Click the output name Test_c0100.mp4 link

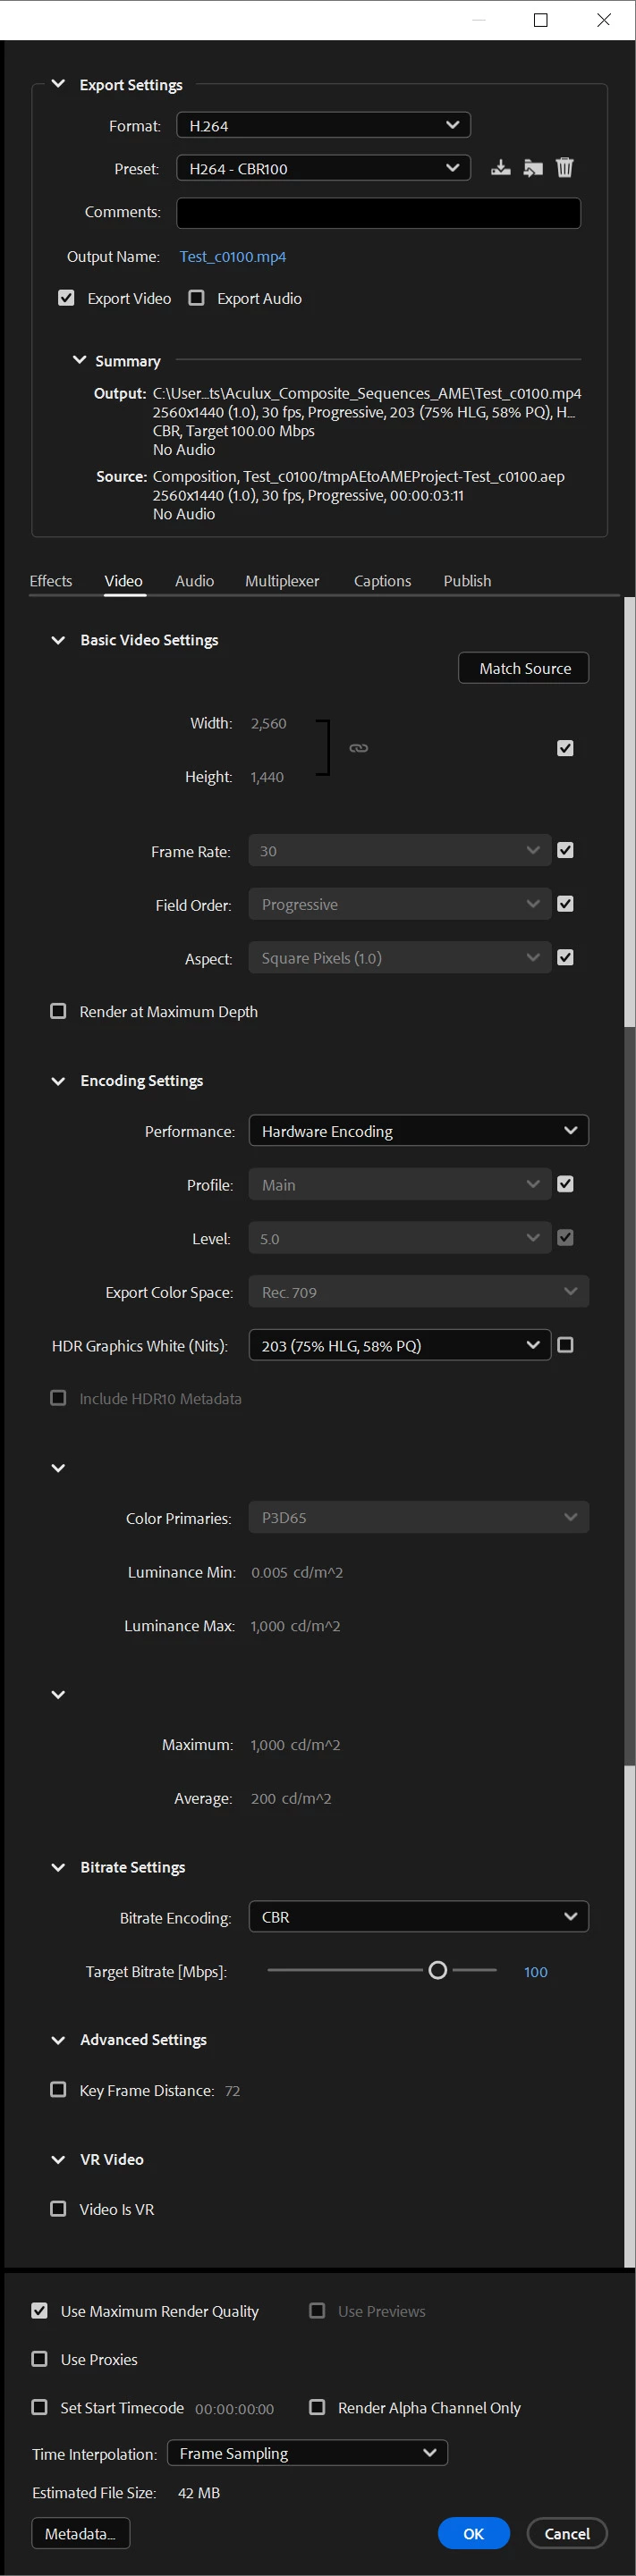pyautogui.click(x=233, y=257)
